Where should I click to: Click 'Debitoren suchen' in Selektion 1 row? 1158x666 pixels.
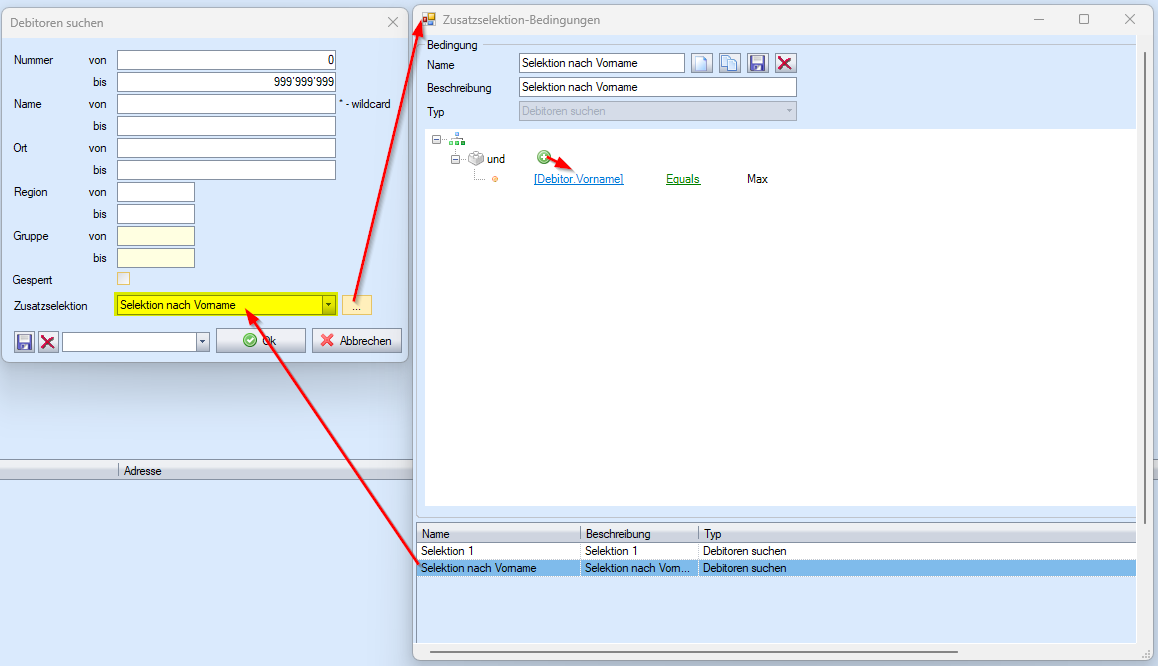tap(744, 551)
